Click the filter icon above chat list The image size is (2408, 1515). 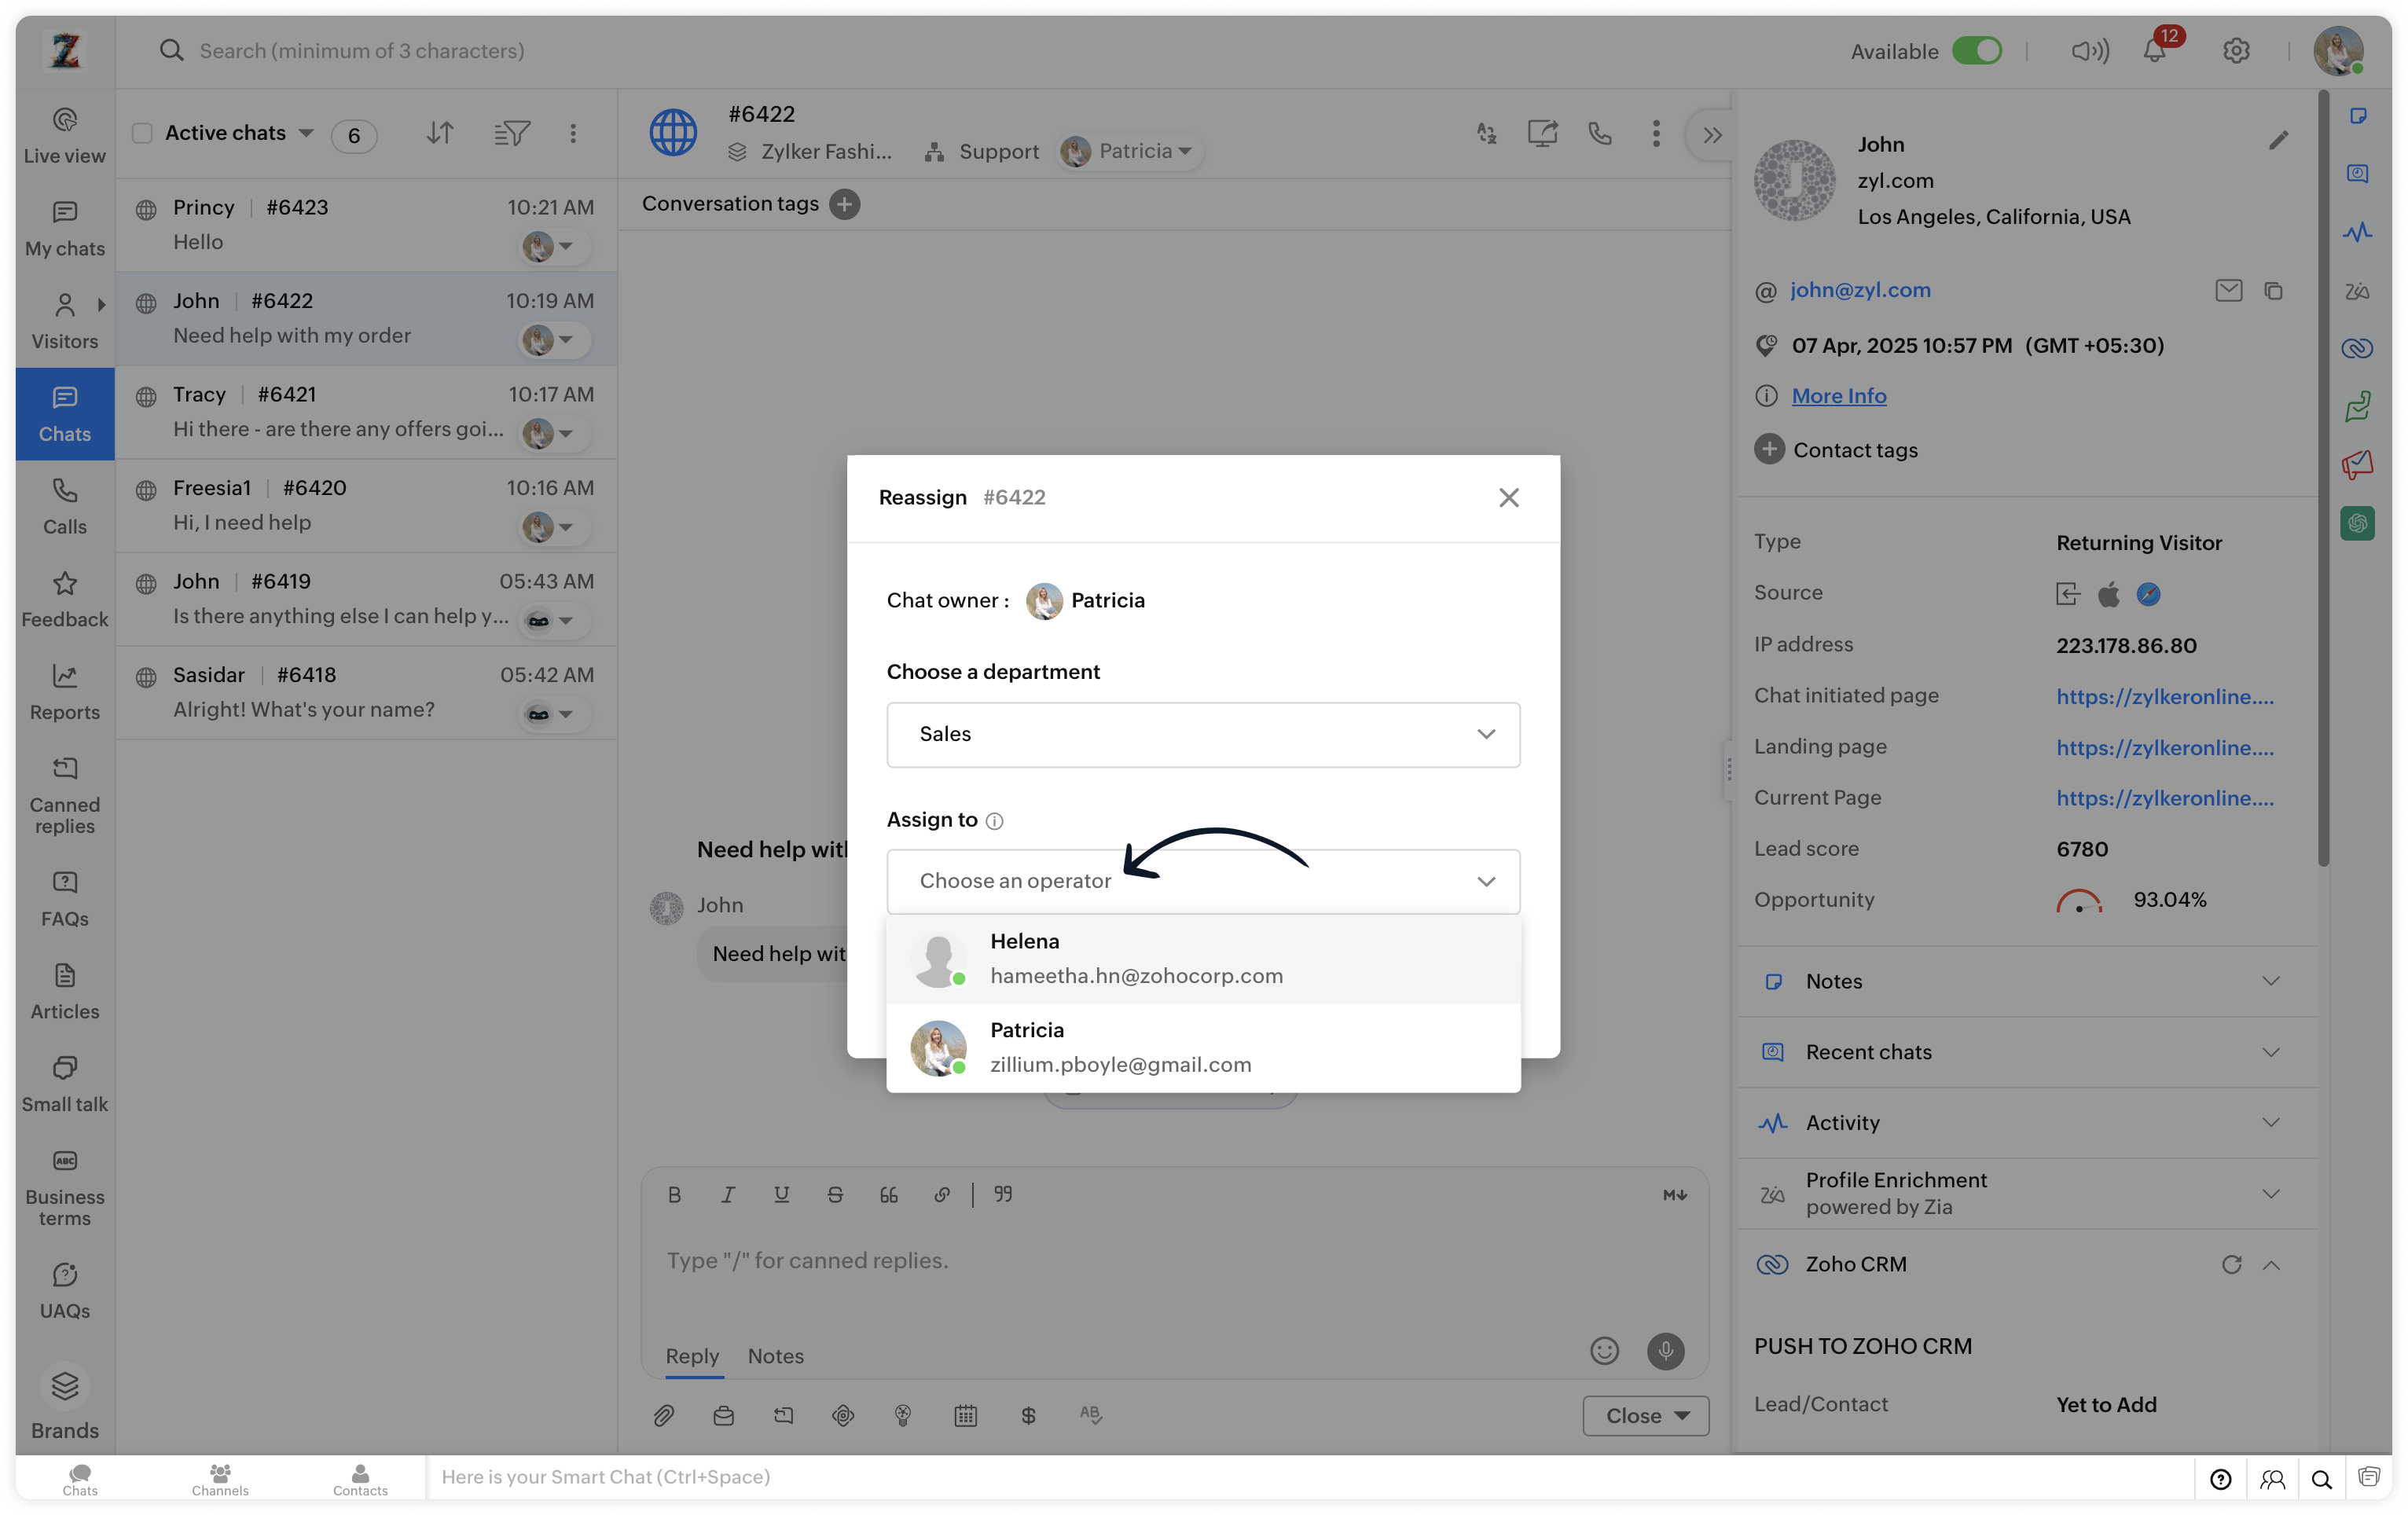[x=512, y=134]
